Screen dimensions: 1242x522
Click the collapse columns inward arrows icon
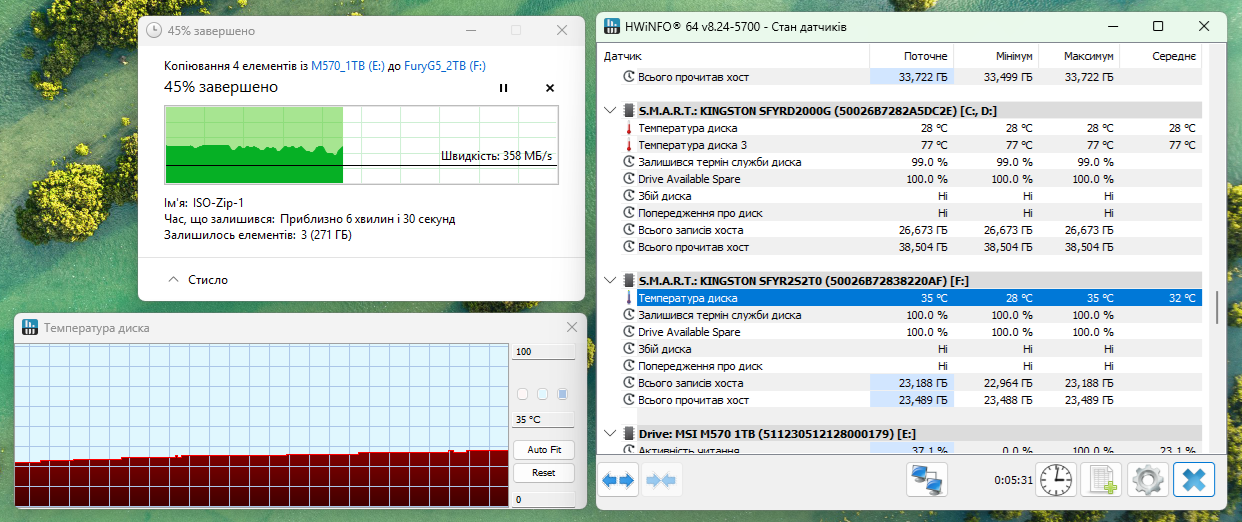pyautogui.click(x=660, y=481)
